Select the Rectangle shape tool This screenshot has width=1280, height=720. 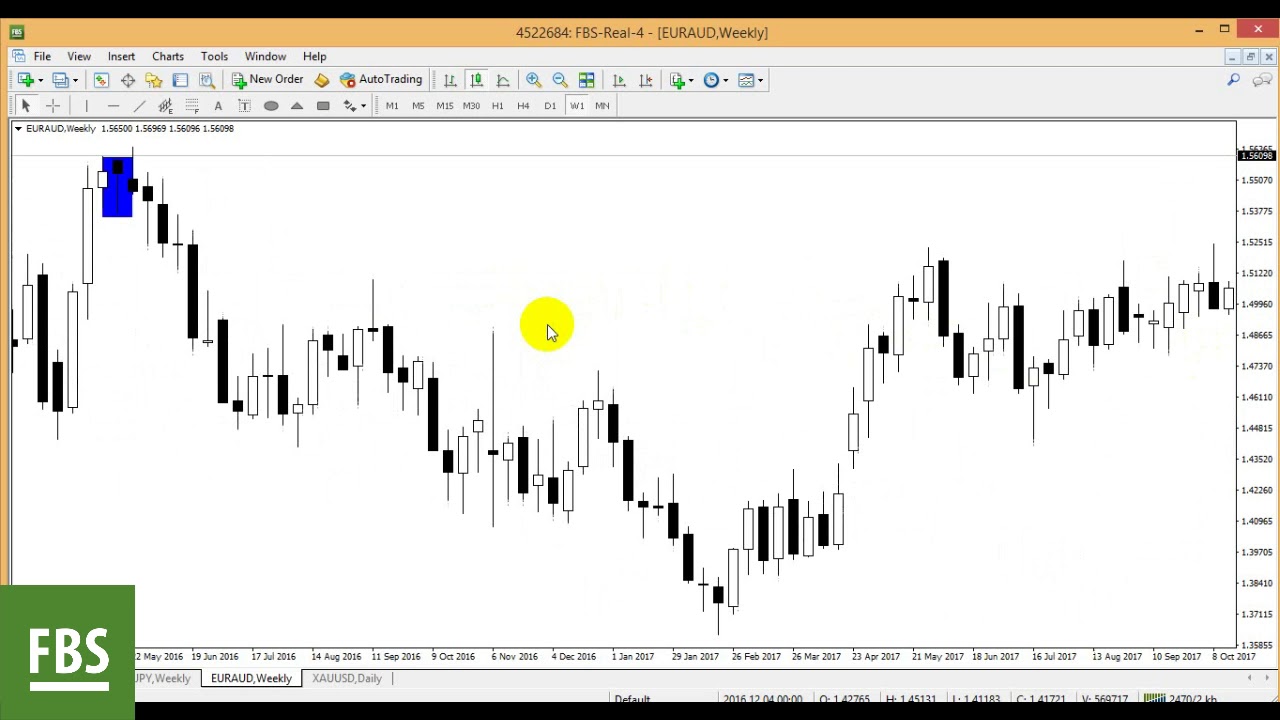pyautogui.click(x=323, y=106)
